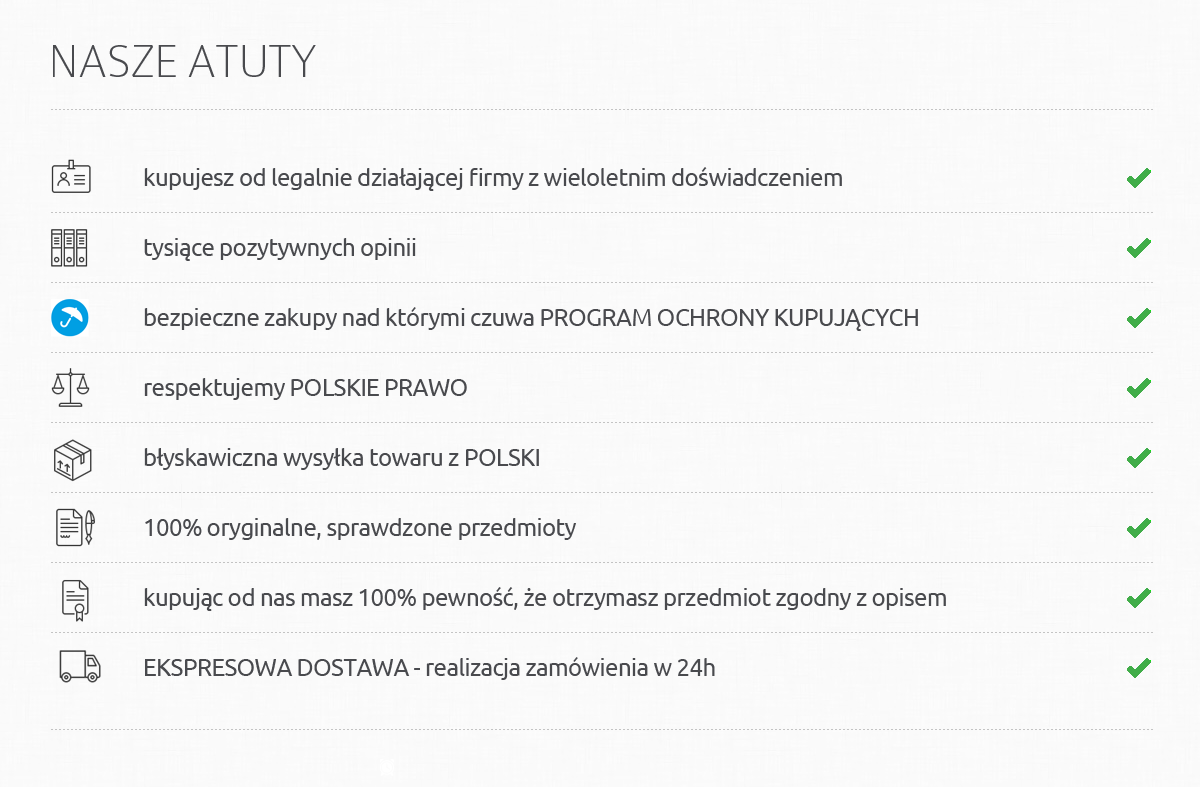
Task: Click the ID badge icon
Action: pos(71,177)
